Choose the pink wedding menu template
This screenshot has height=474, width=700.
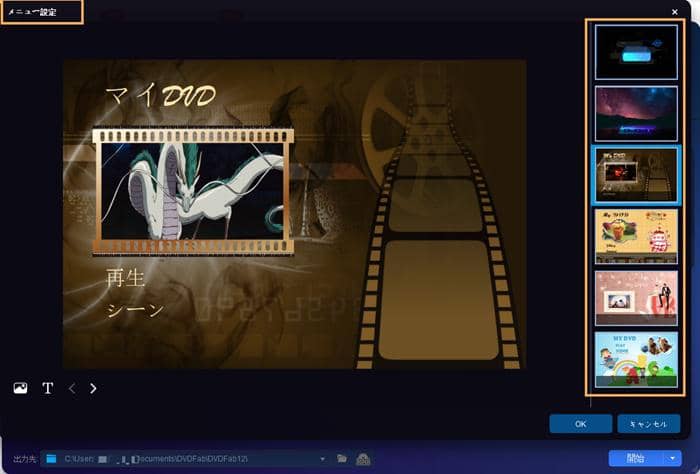(636, 298)
